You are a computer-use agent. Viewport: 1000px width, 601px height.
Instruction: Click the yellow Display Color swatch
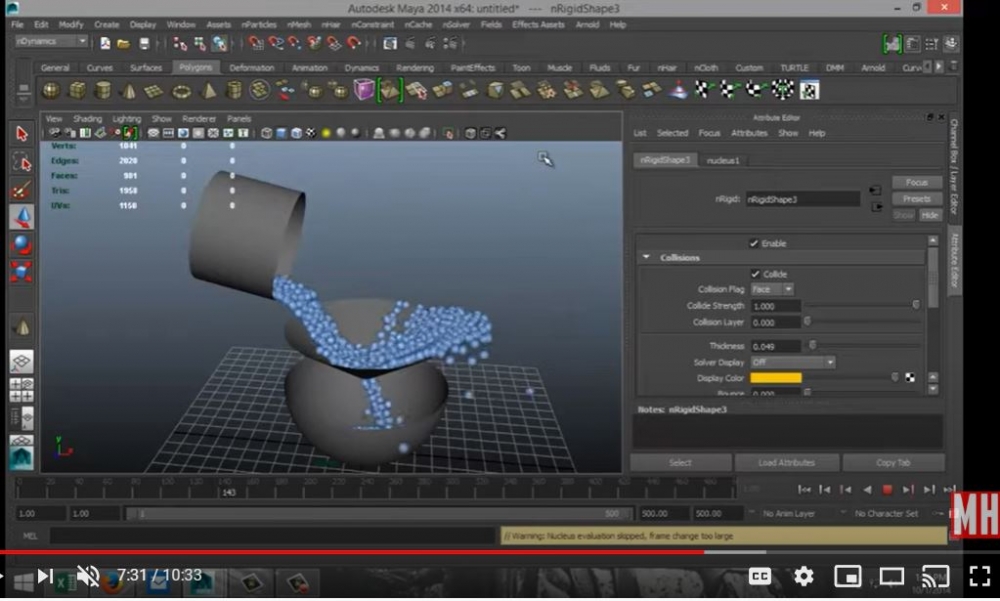click(x=776, y=378)
